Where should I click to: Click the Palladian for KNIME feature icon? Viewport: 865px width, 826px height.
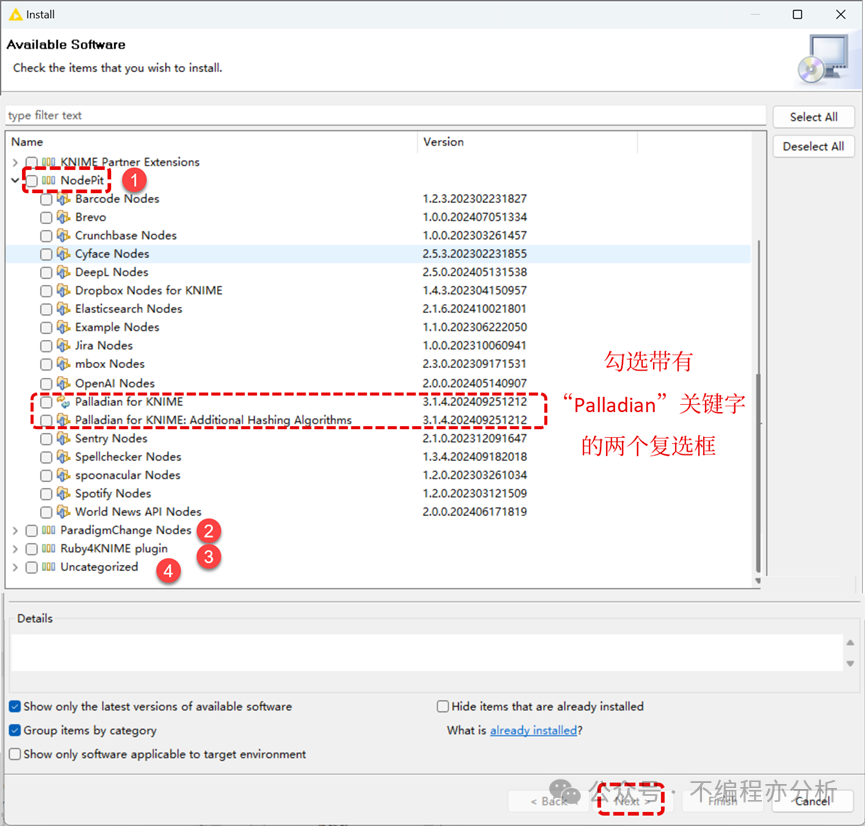click(63, 402)
